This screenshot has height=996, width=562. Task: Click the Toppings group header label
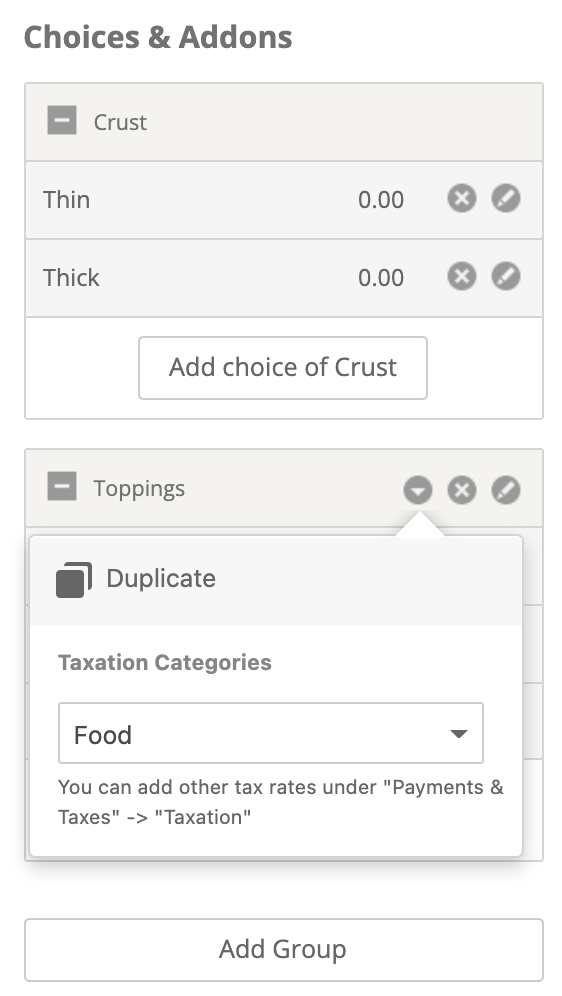pyautogui.click(x=139, y=488)
